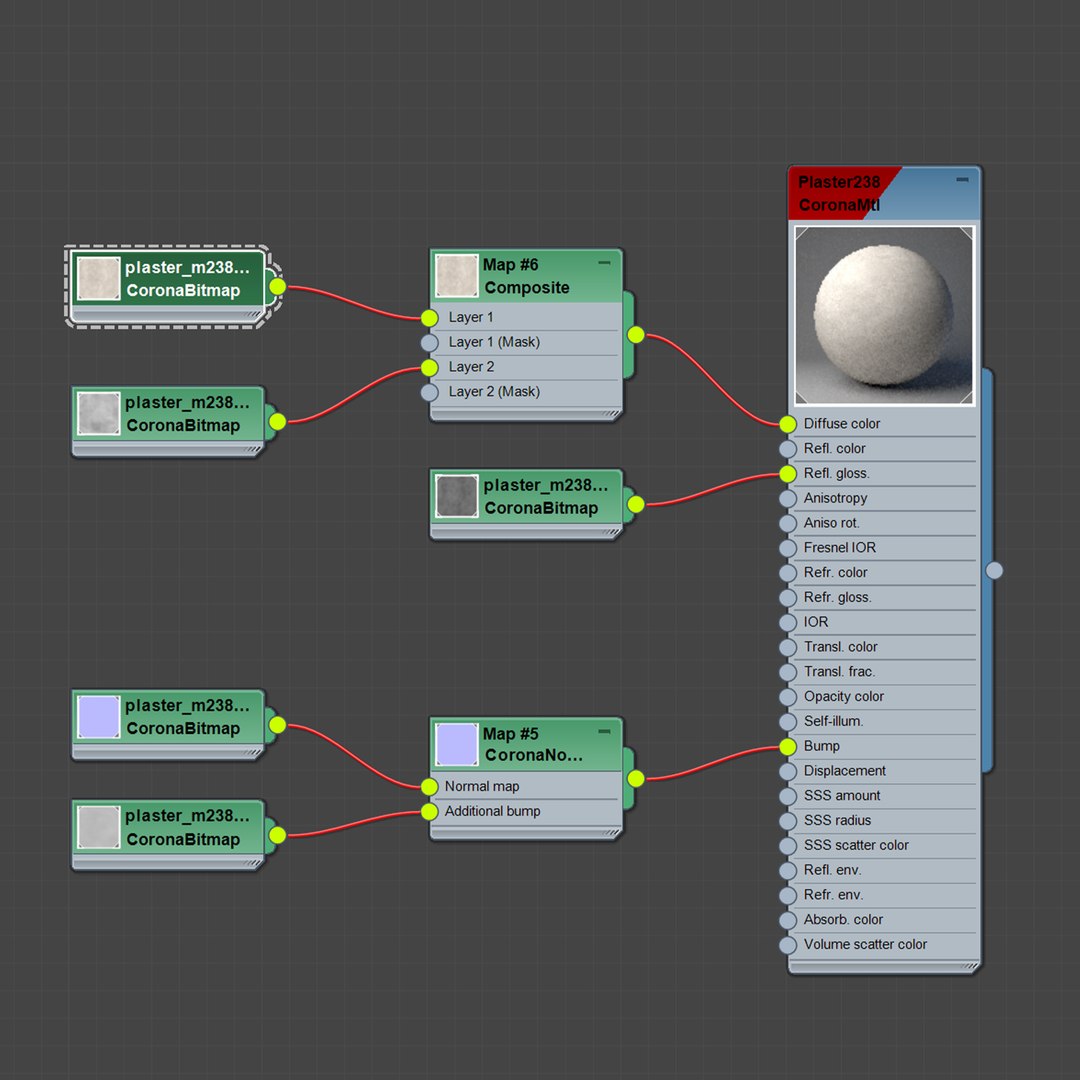Click the Refr. env. input socket

point(788,895)
